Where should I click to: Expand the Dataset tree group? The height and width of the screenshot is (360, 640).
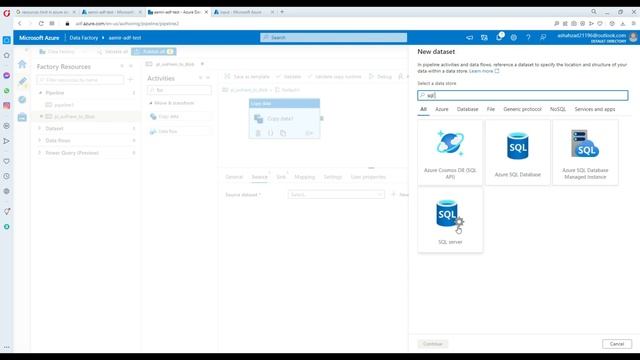pos(40,129)
